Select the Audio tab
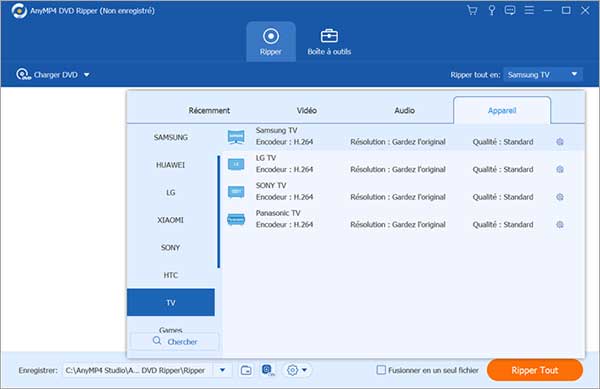Image resolution: width=600 pixels, height=389 pixels. click(x=404, y=111)
